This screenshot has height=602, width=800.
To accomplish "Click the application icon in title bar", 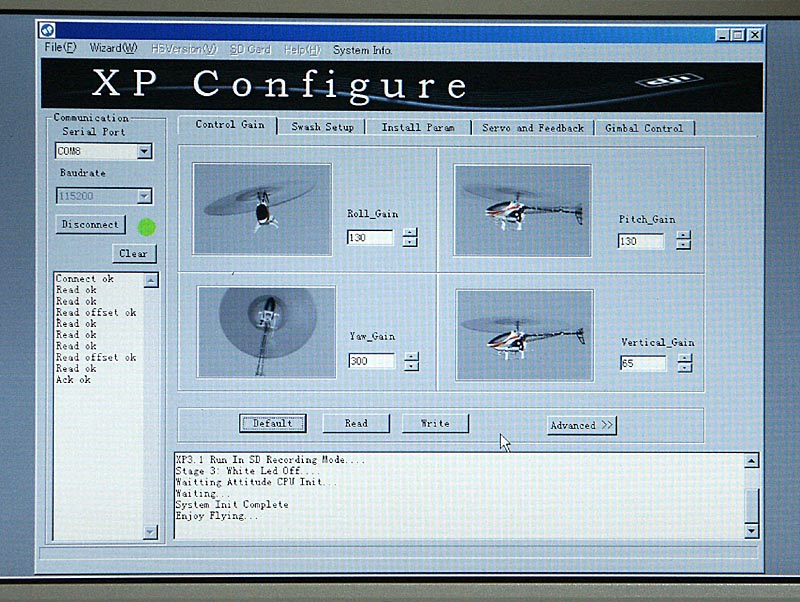I will (47, 33).
